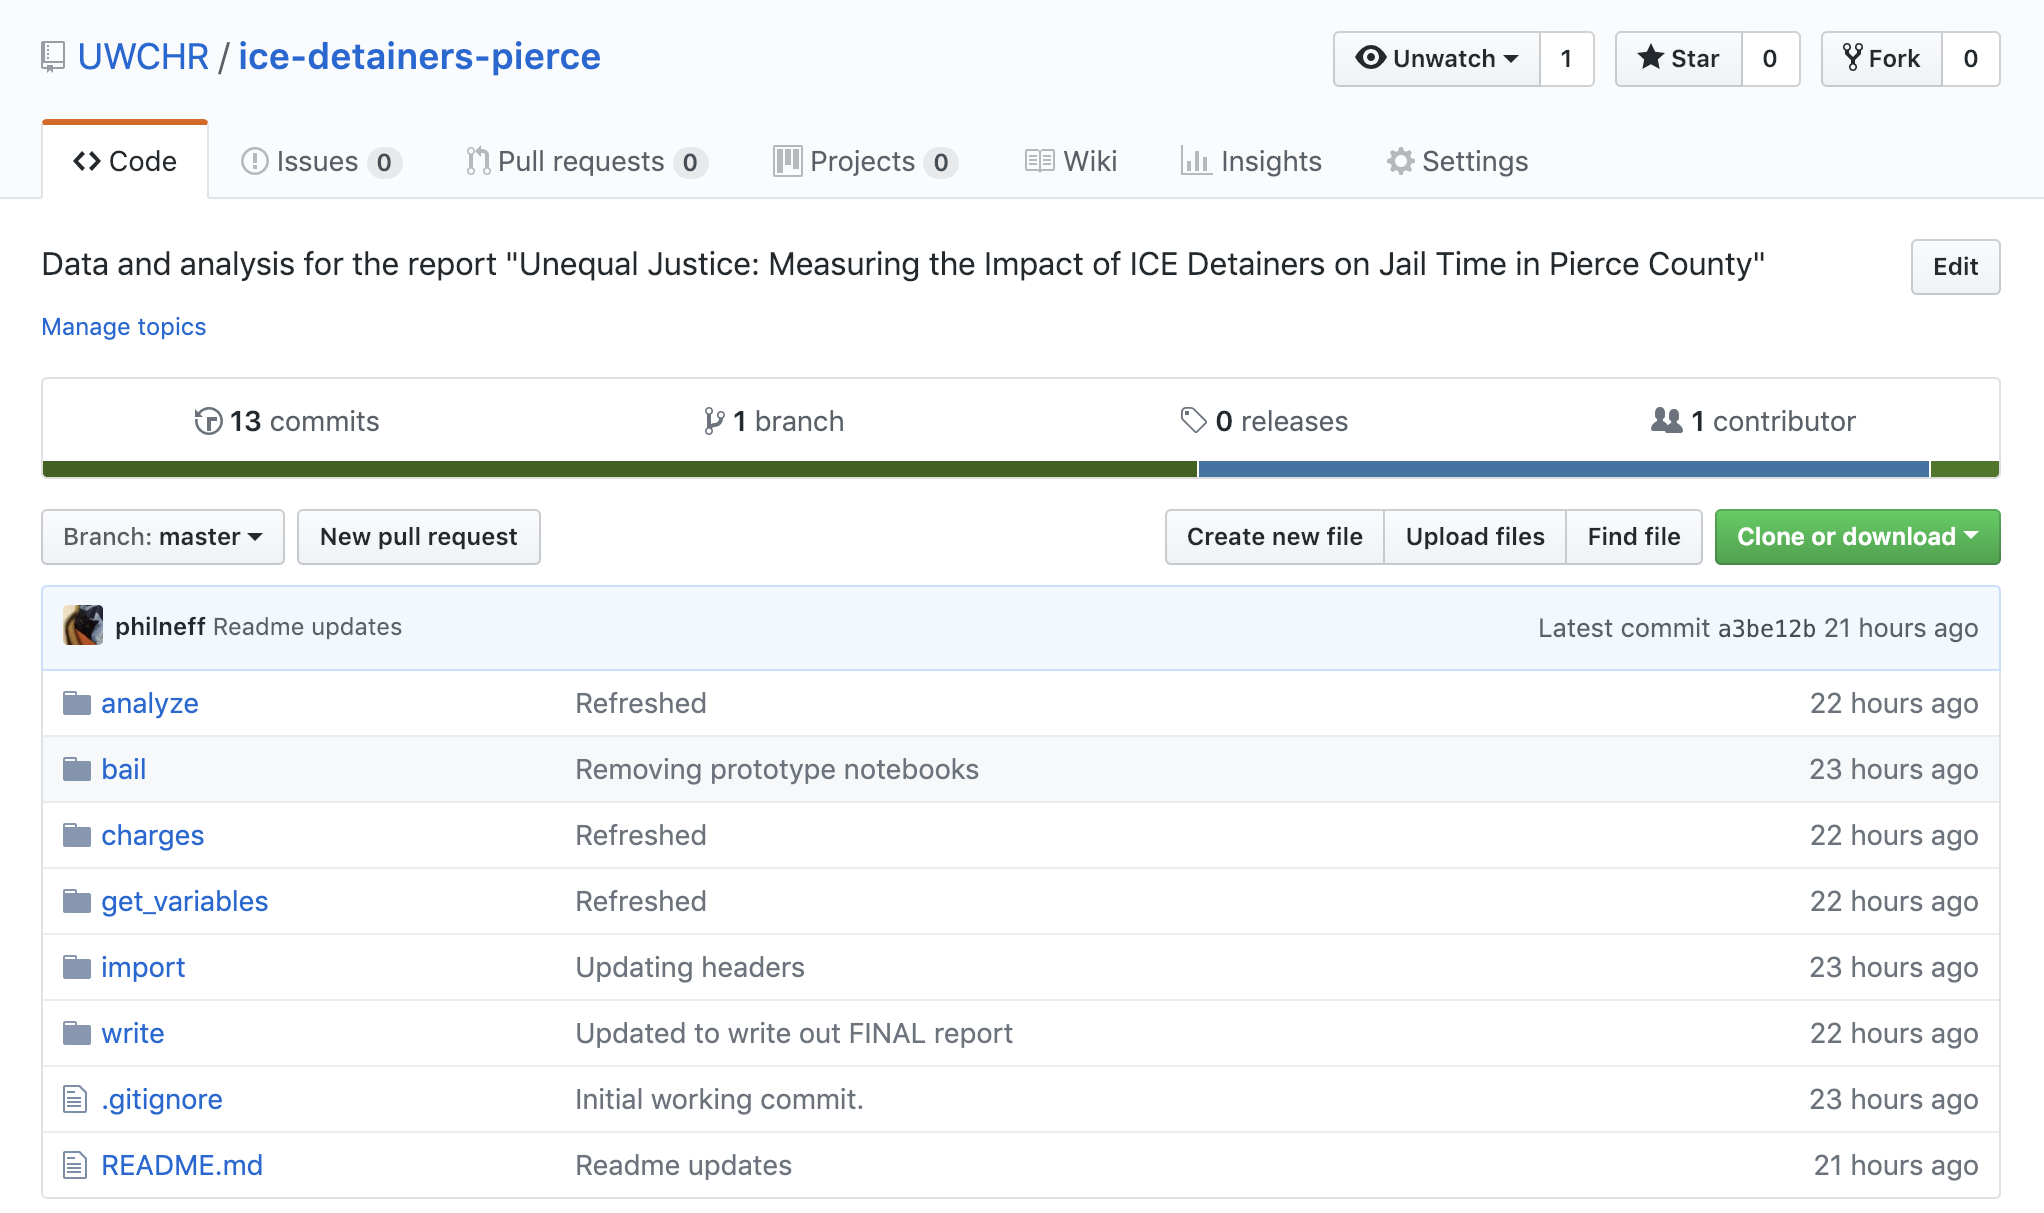Click the tag icon for releases

point(1193,420)
